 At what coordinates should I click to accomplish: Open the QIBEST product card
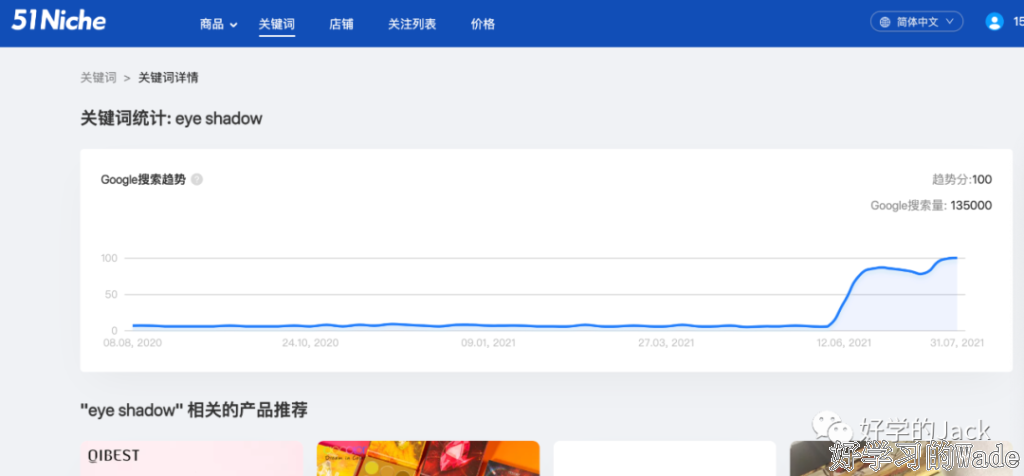(191, 458)
